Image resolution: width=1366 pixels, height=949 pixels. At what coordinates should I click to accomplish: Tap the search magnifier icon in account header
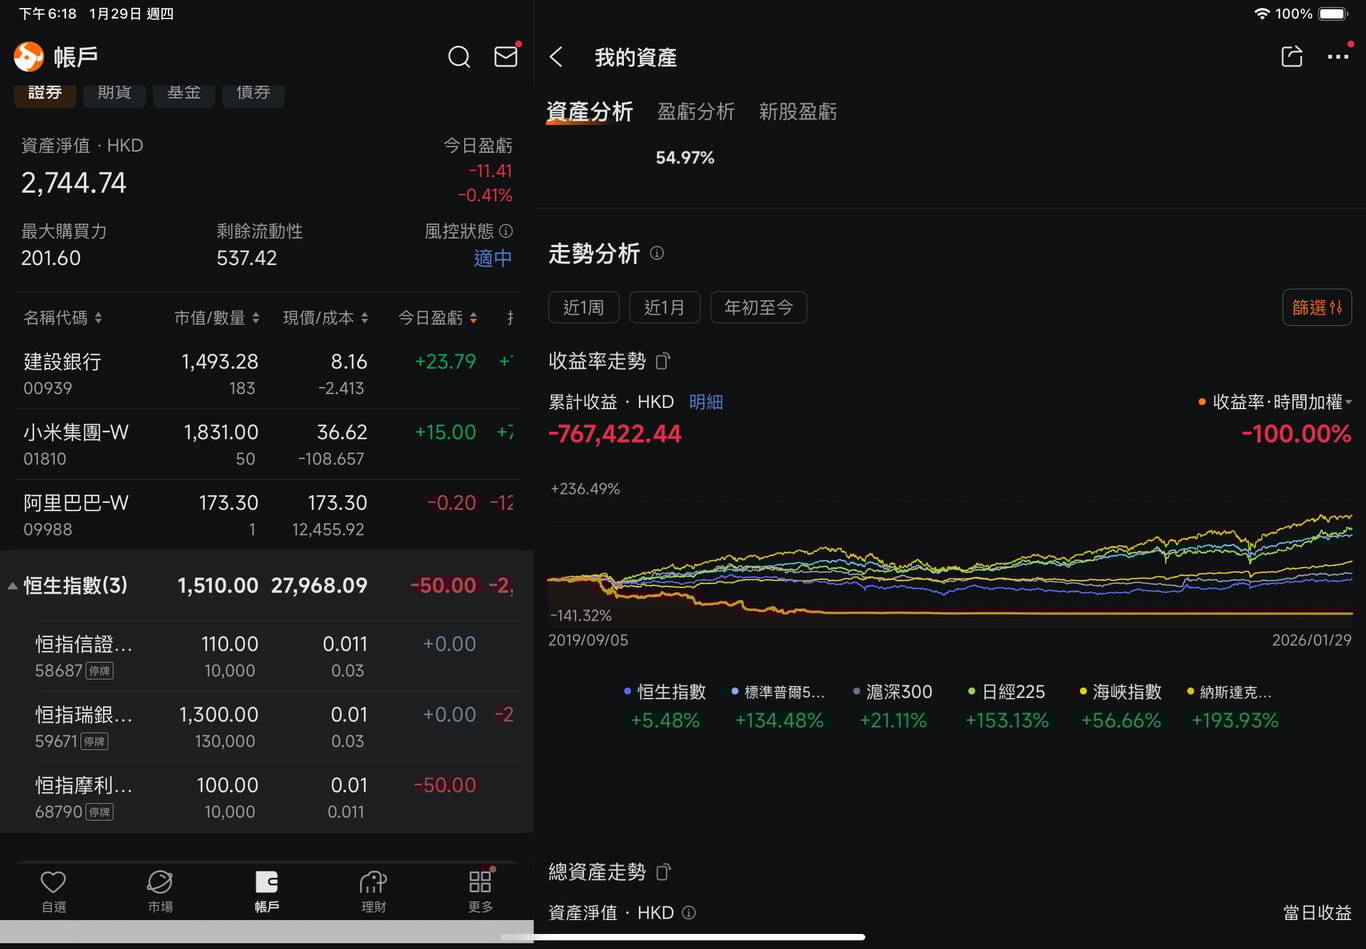459,57
